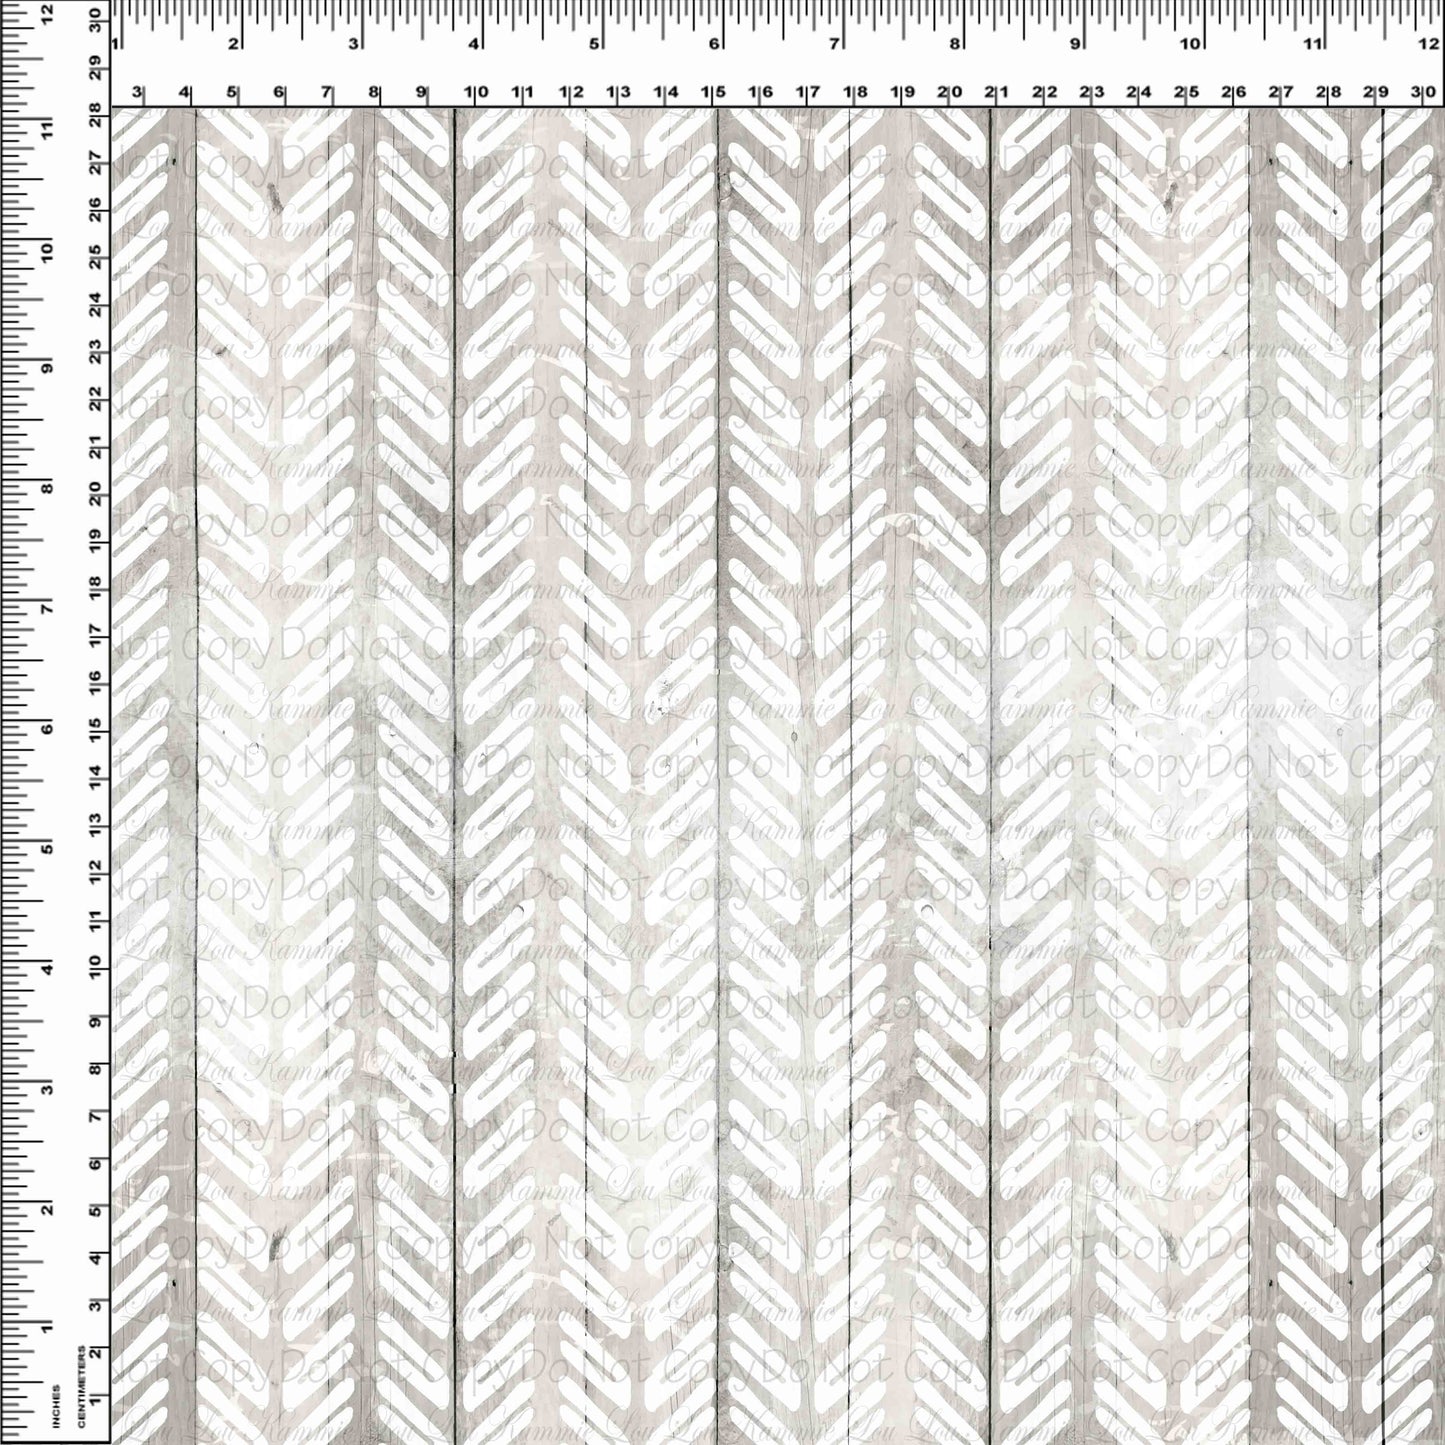Image resolution: width=1445 pixels, height=1445 pixels.
Task: Click the 9 mark on the horizontal inches ruler
Action: click(x=1076, y=44)
